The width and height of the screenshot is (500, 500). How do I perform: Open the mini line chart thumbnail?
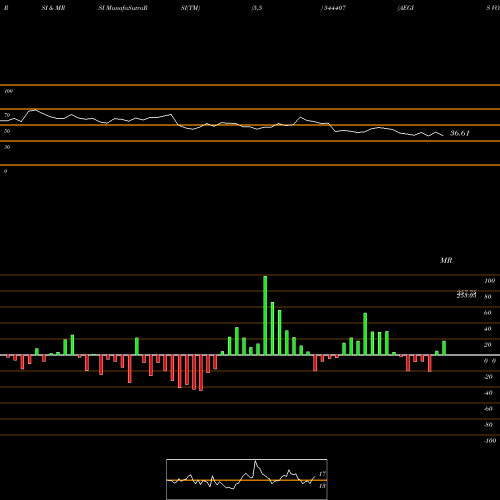tap(247, 479)
